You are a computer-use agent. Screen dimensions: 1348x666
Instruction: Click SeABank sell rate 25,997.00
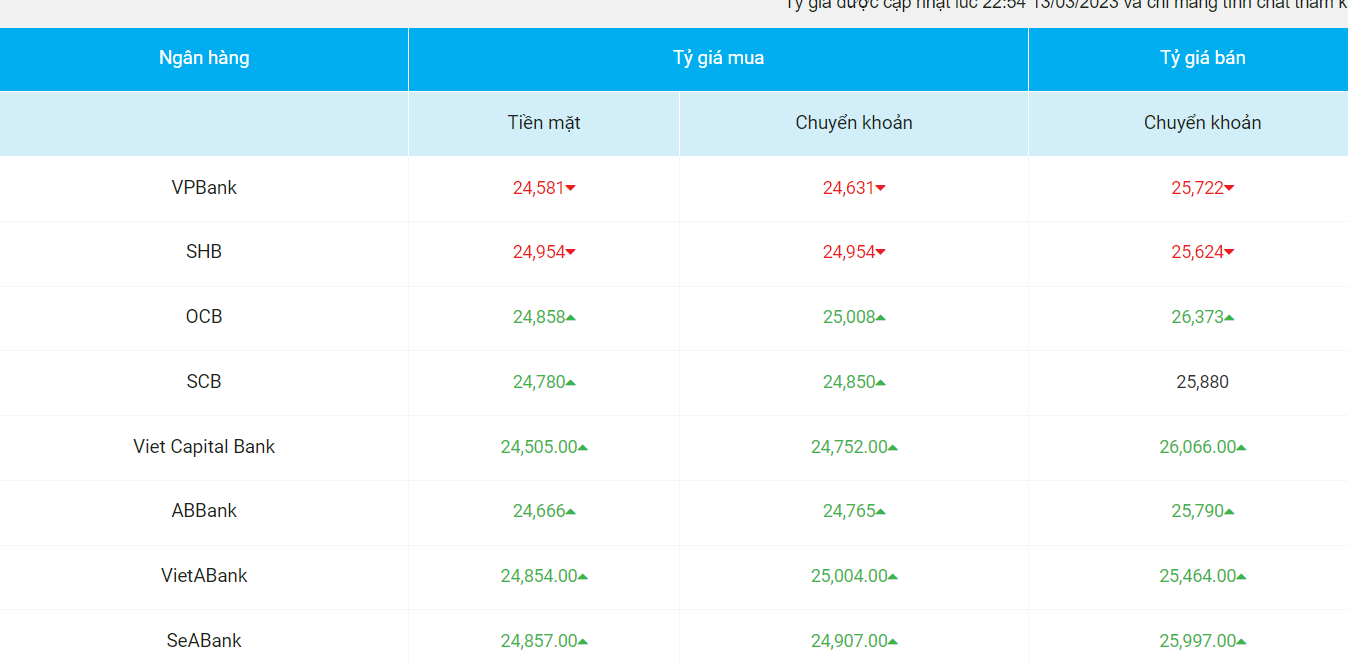tap(1198, 641)
